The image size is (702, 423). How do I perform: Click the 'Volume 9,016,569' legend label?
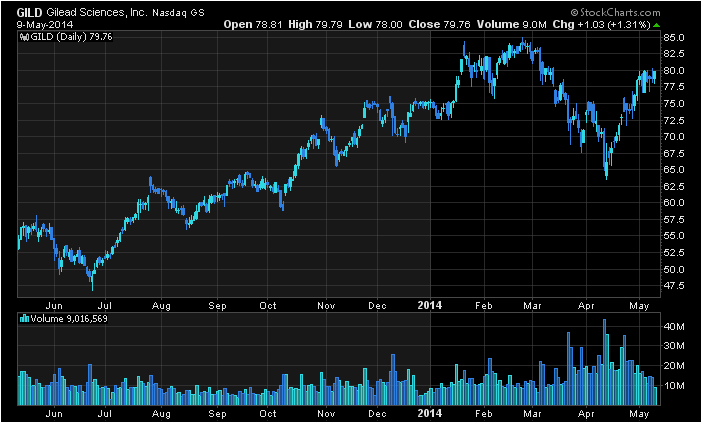pos(69,319)
